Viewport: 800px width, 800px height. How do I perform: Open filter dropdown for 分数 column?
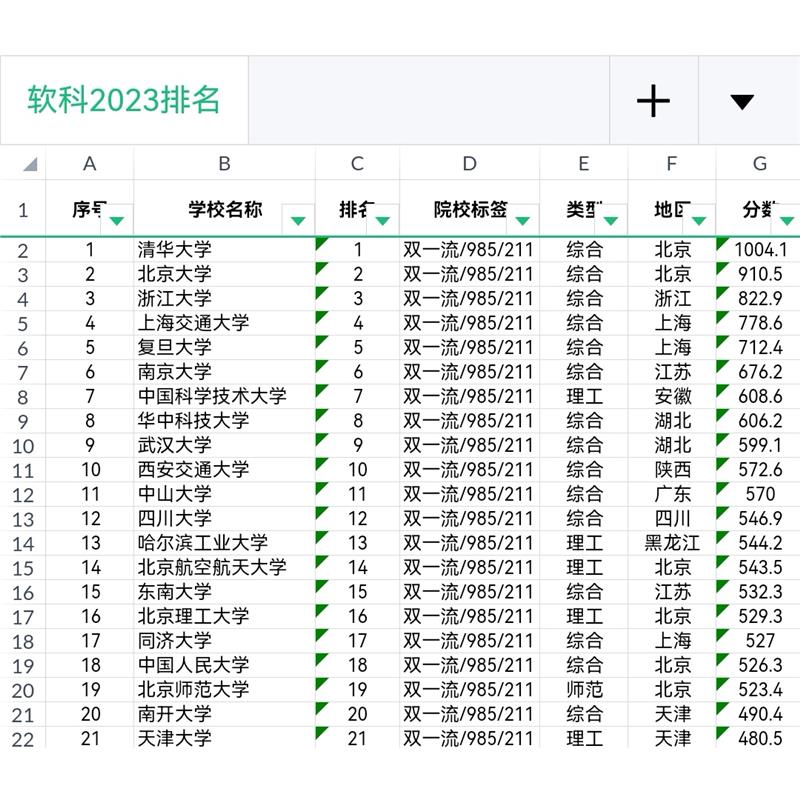pyautogui.click(x=787, y=220)
